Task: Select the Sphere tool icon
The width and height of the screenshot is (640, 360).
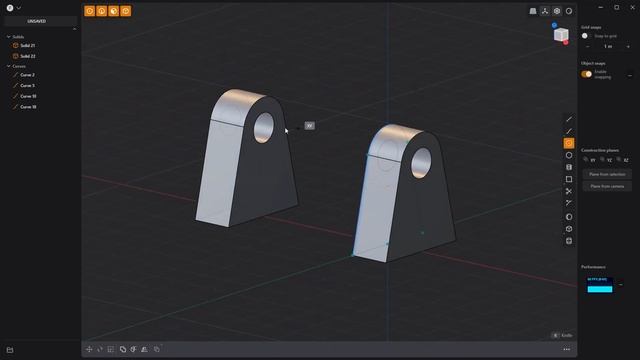Action: (x=569, y=217)
